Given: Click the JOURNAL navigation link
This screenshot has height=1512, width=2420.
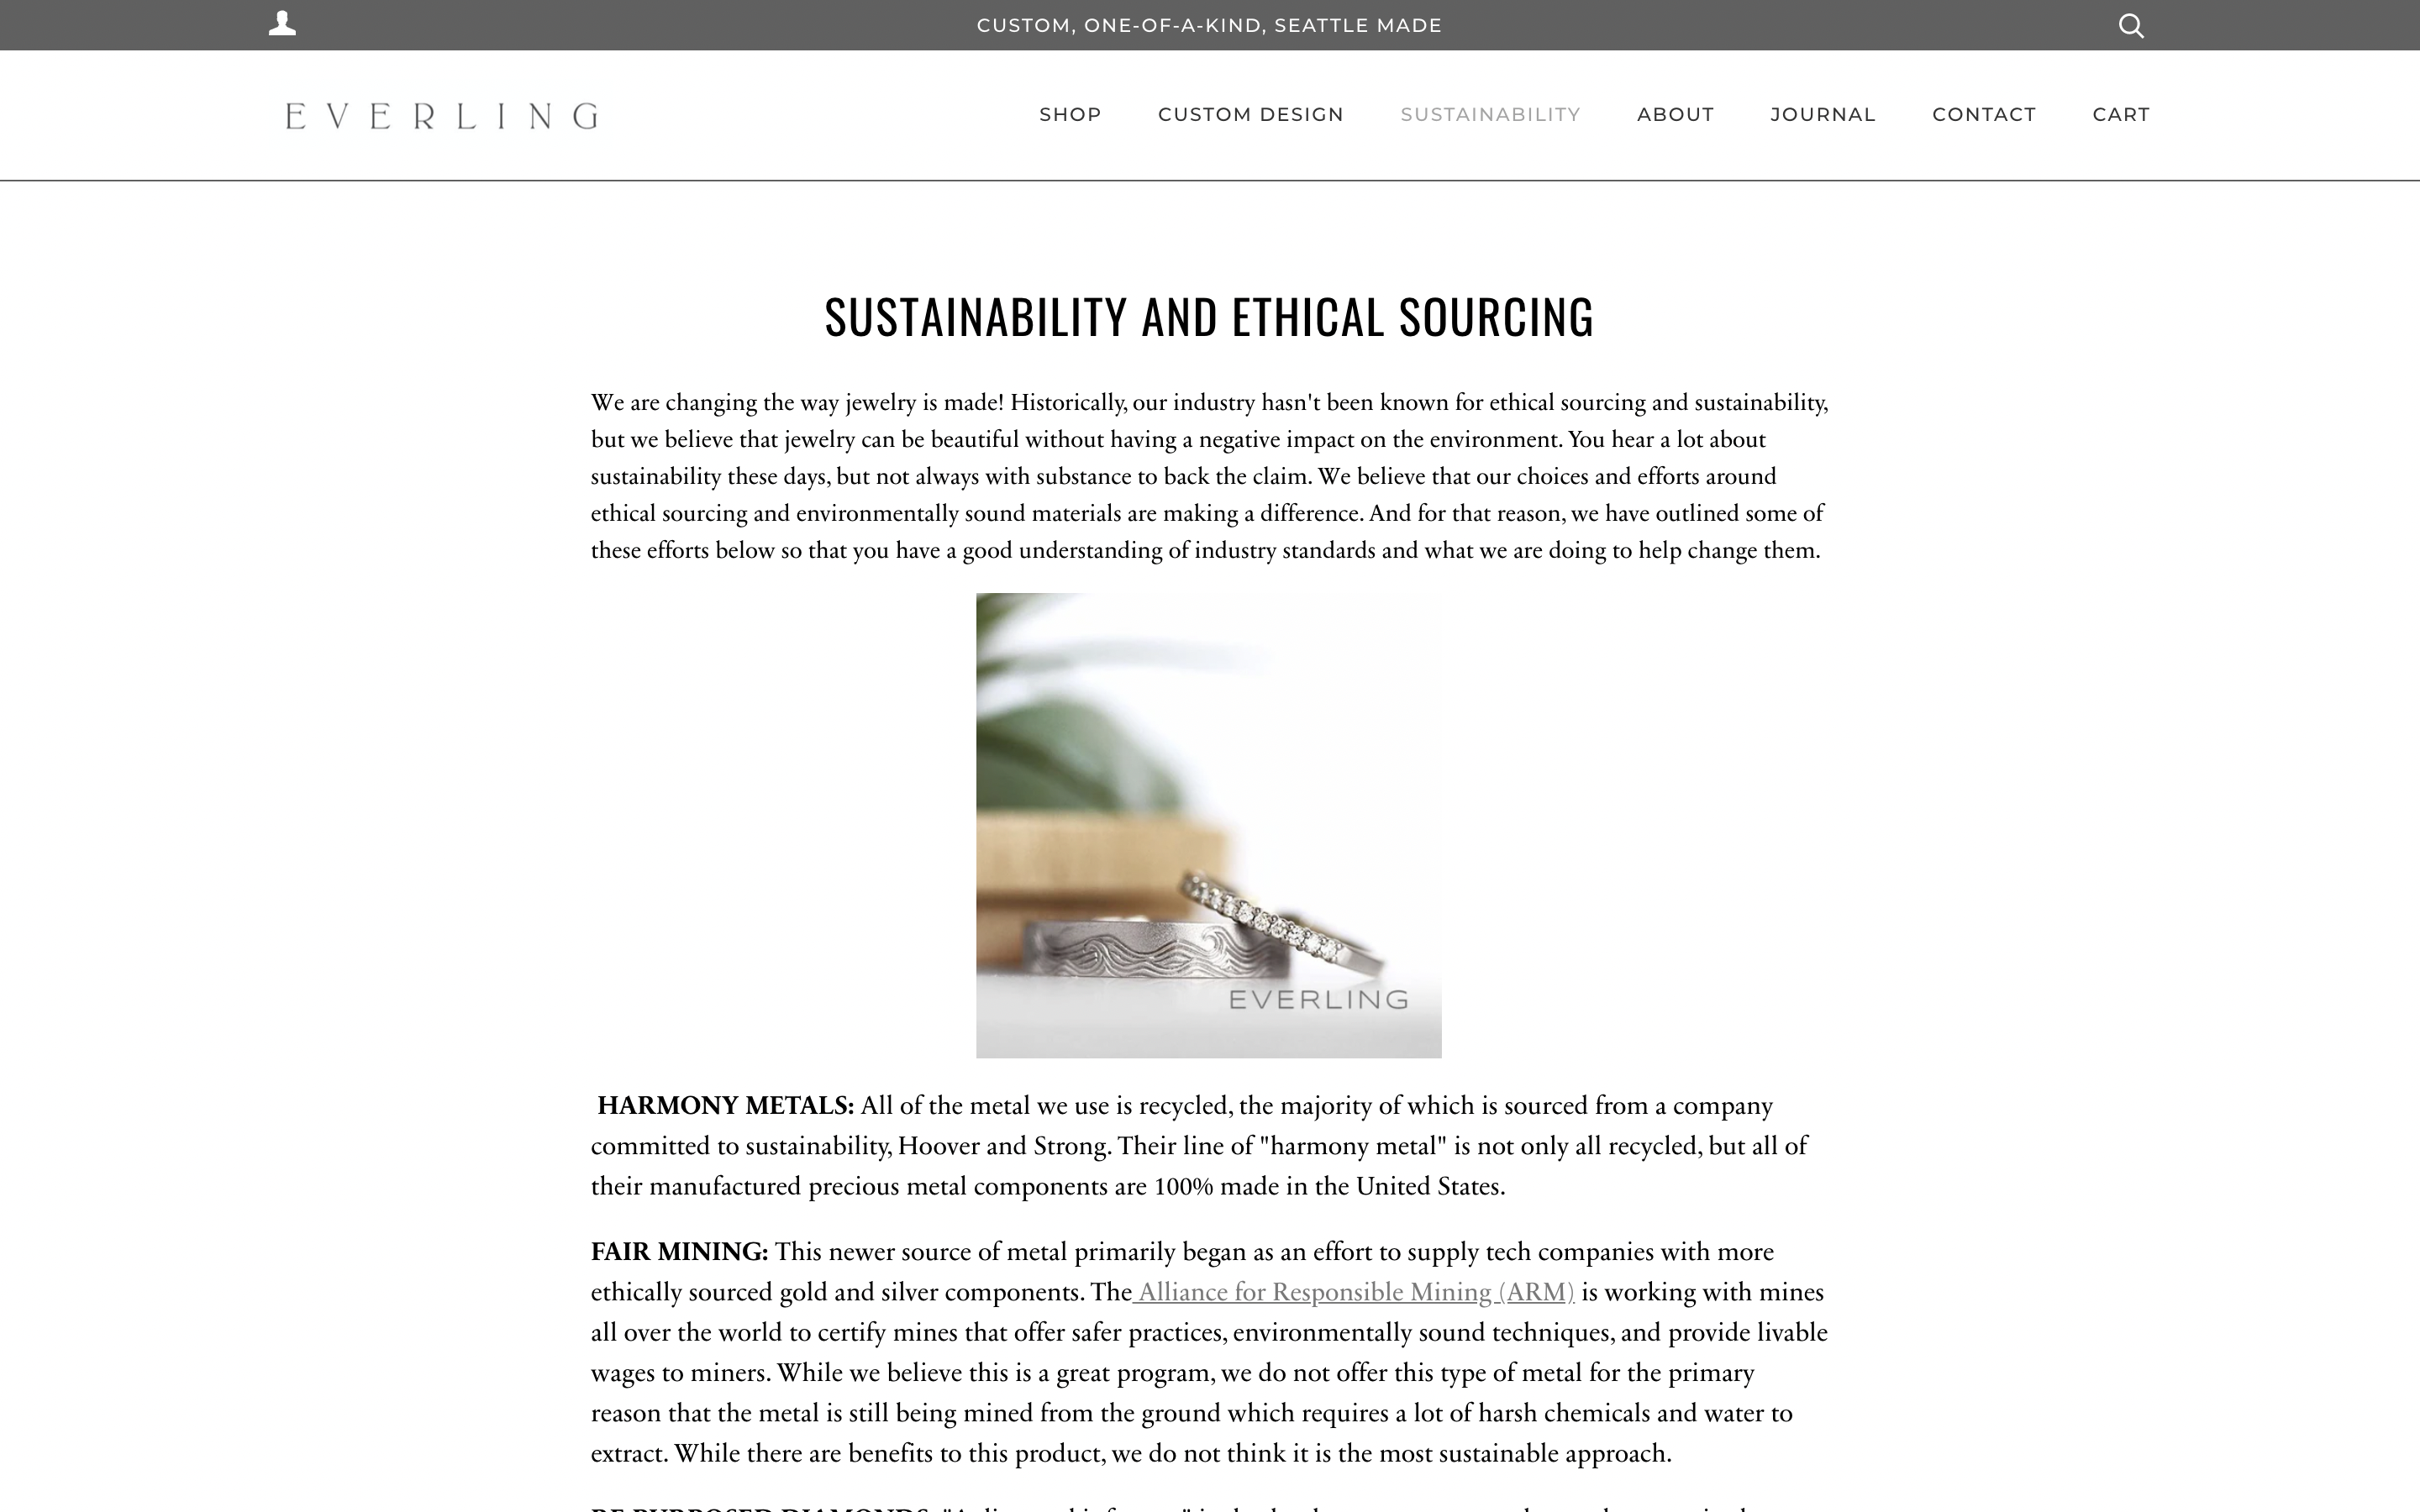Looking at the screenshot, I should click(x=1824, y=113).
